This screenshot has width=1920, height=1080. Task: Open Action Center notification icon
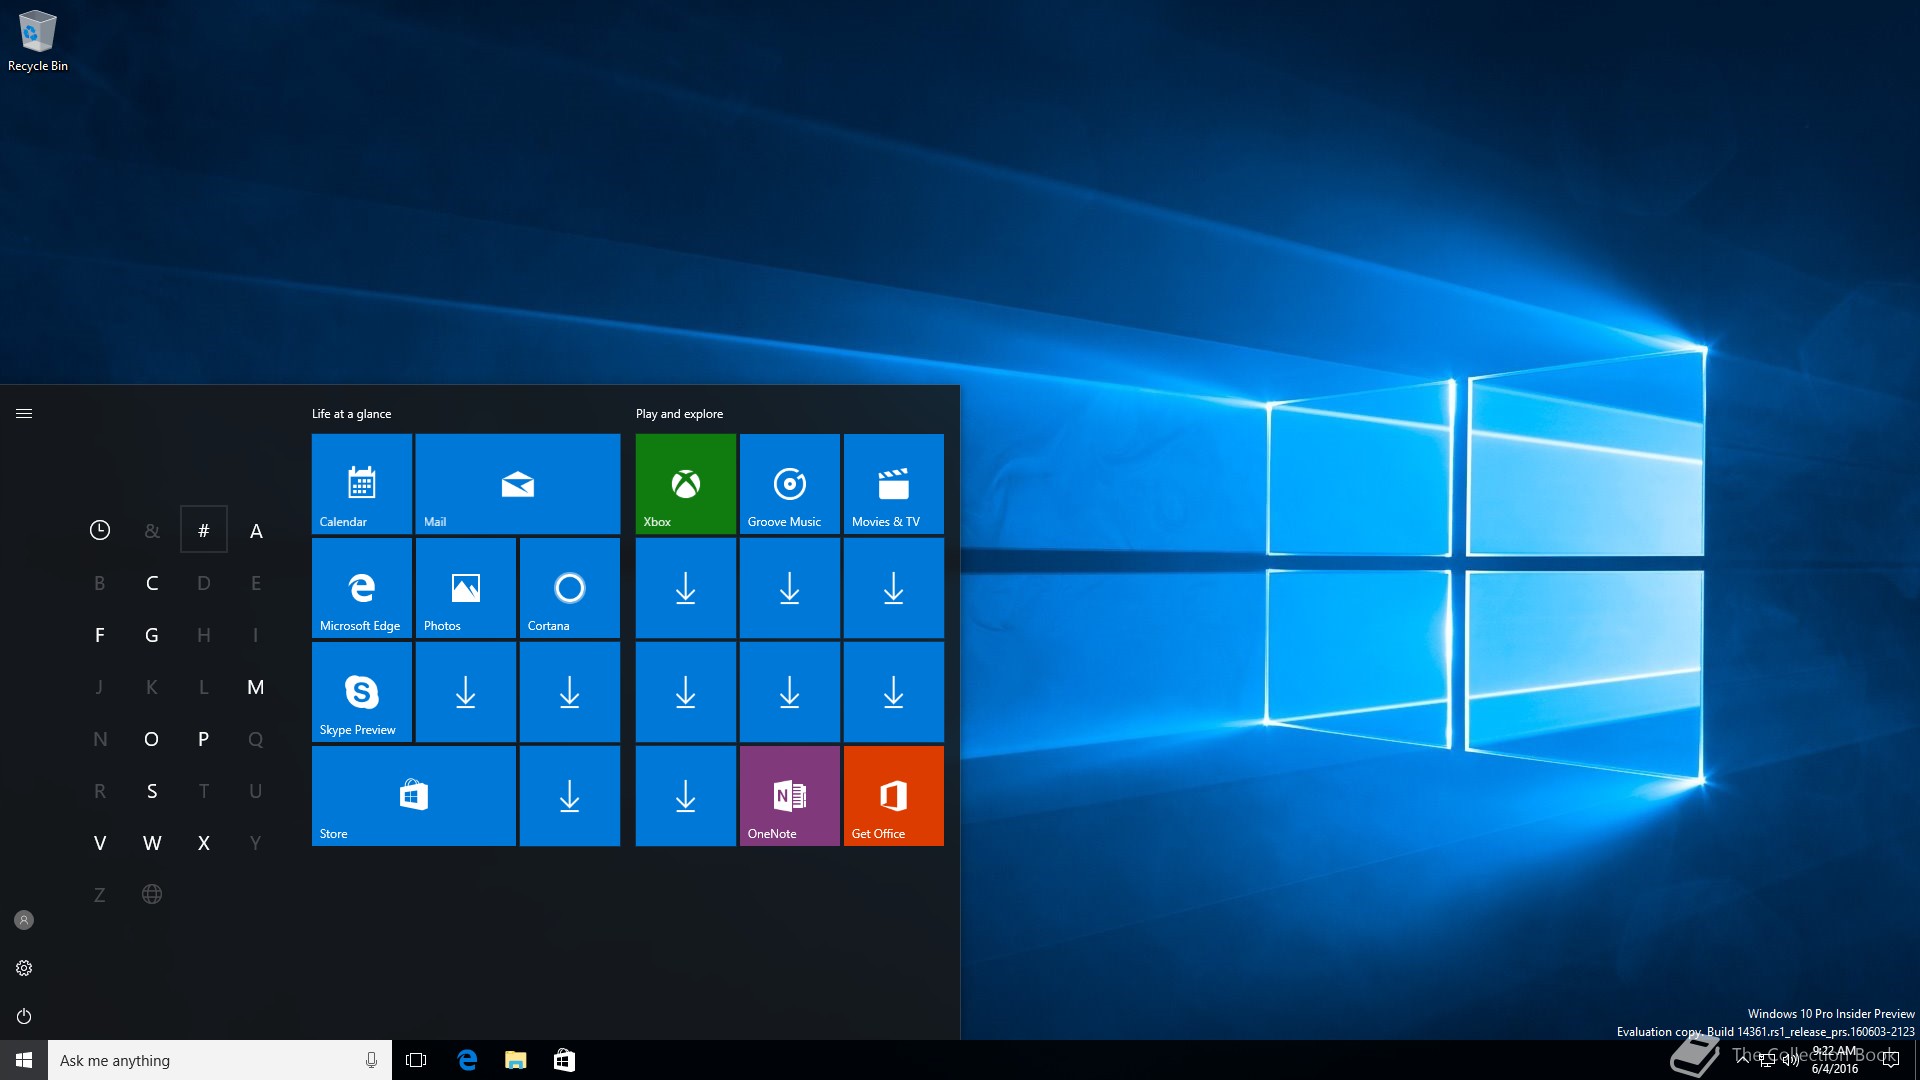coord(1891,1060)
